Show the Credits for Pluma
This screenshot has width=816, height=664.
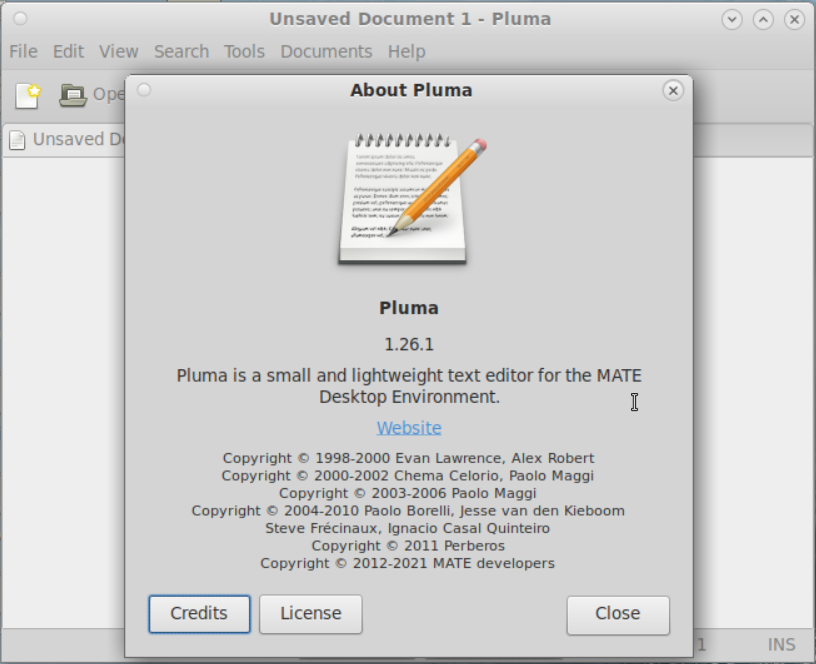click(x=198, y=614)
